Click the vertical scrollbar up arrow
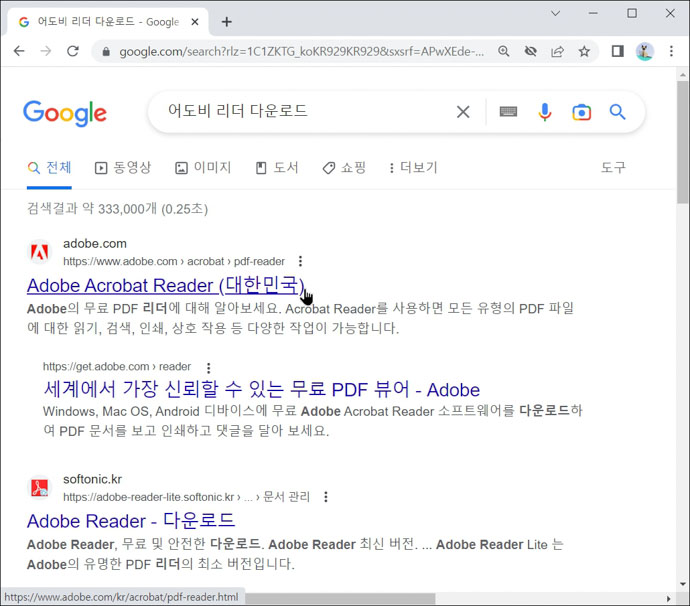This screenshot has height=606, width=690. [683, 75]
